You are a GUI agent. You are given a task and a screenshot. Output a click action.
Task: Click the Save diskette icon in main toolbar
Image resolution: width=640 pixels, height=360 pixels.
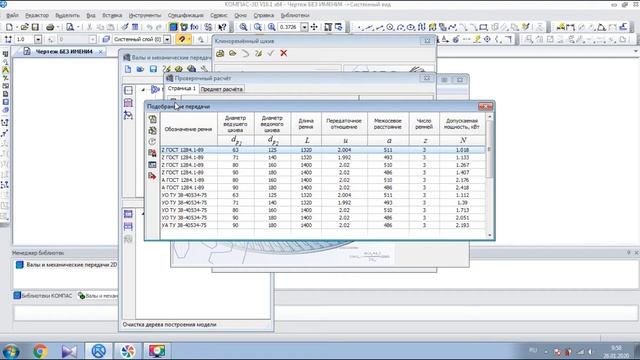point(35,27)
